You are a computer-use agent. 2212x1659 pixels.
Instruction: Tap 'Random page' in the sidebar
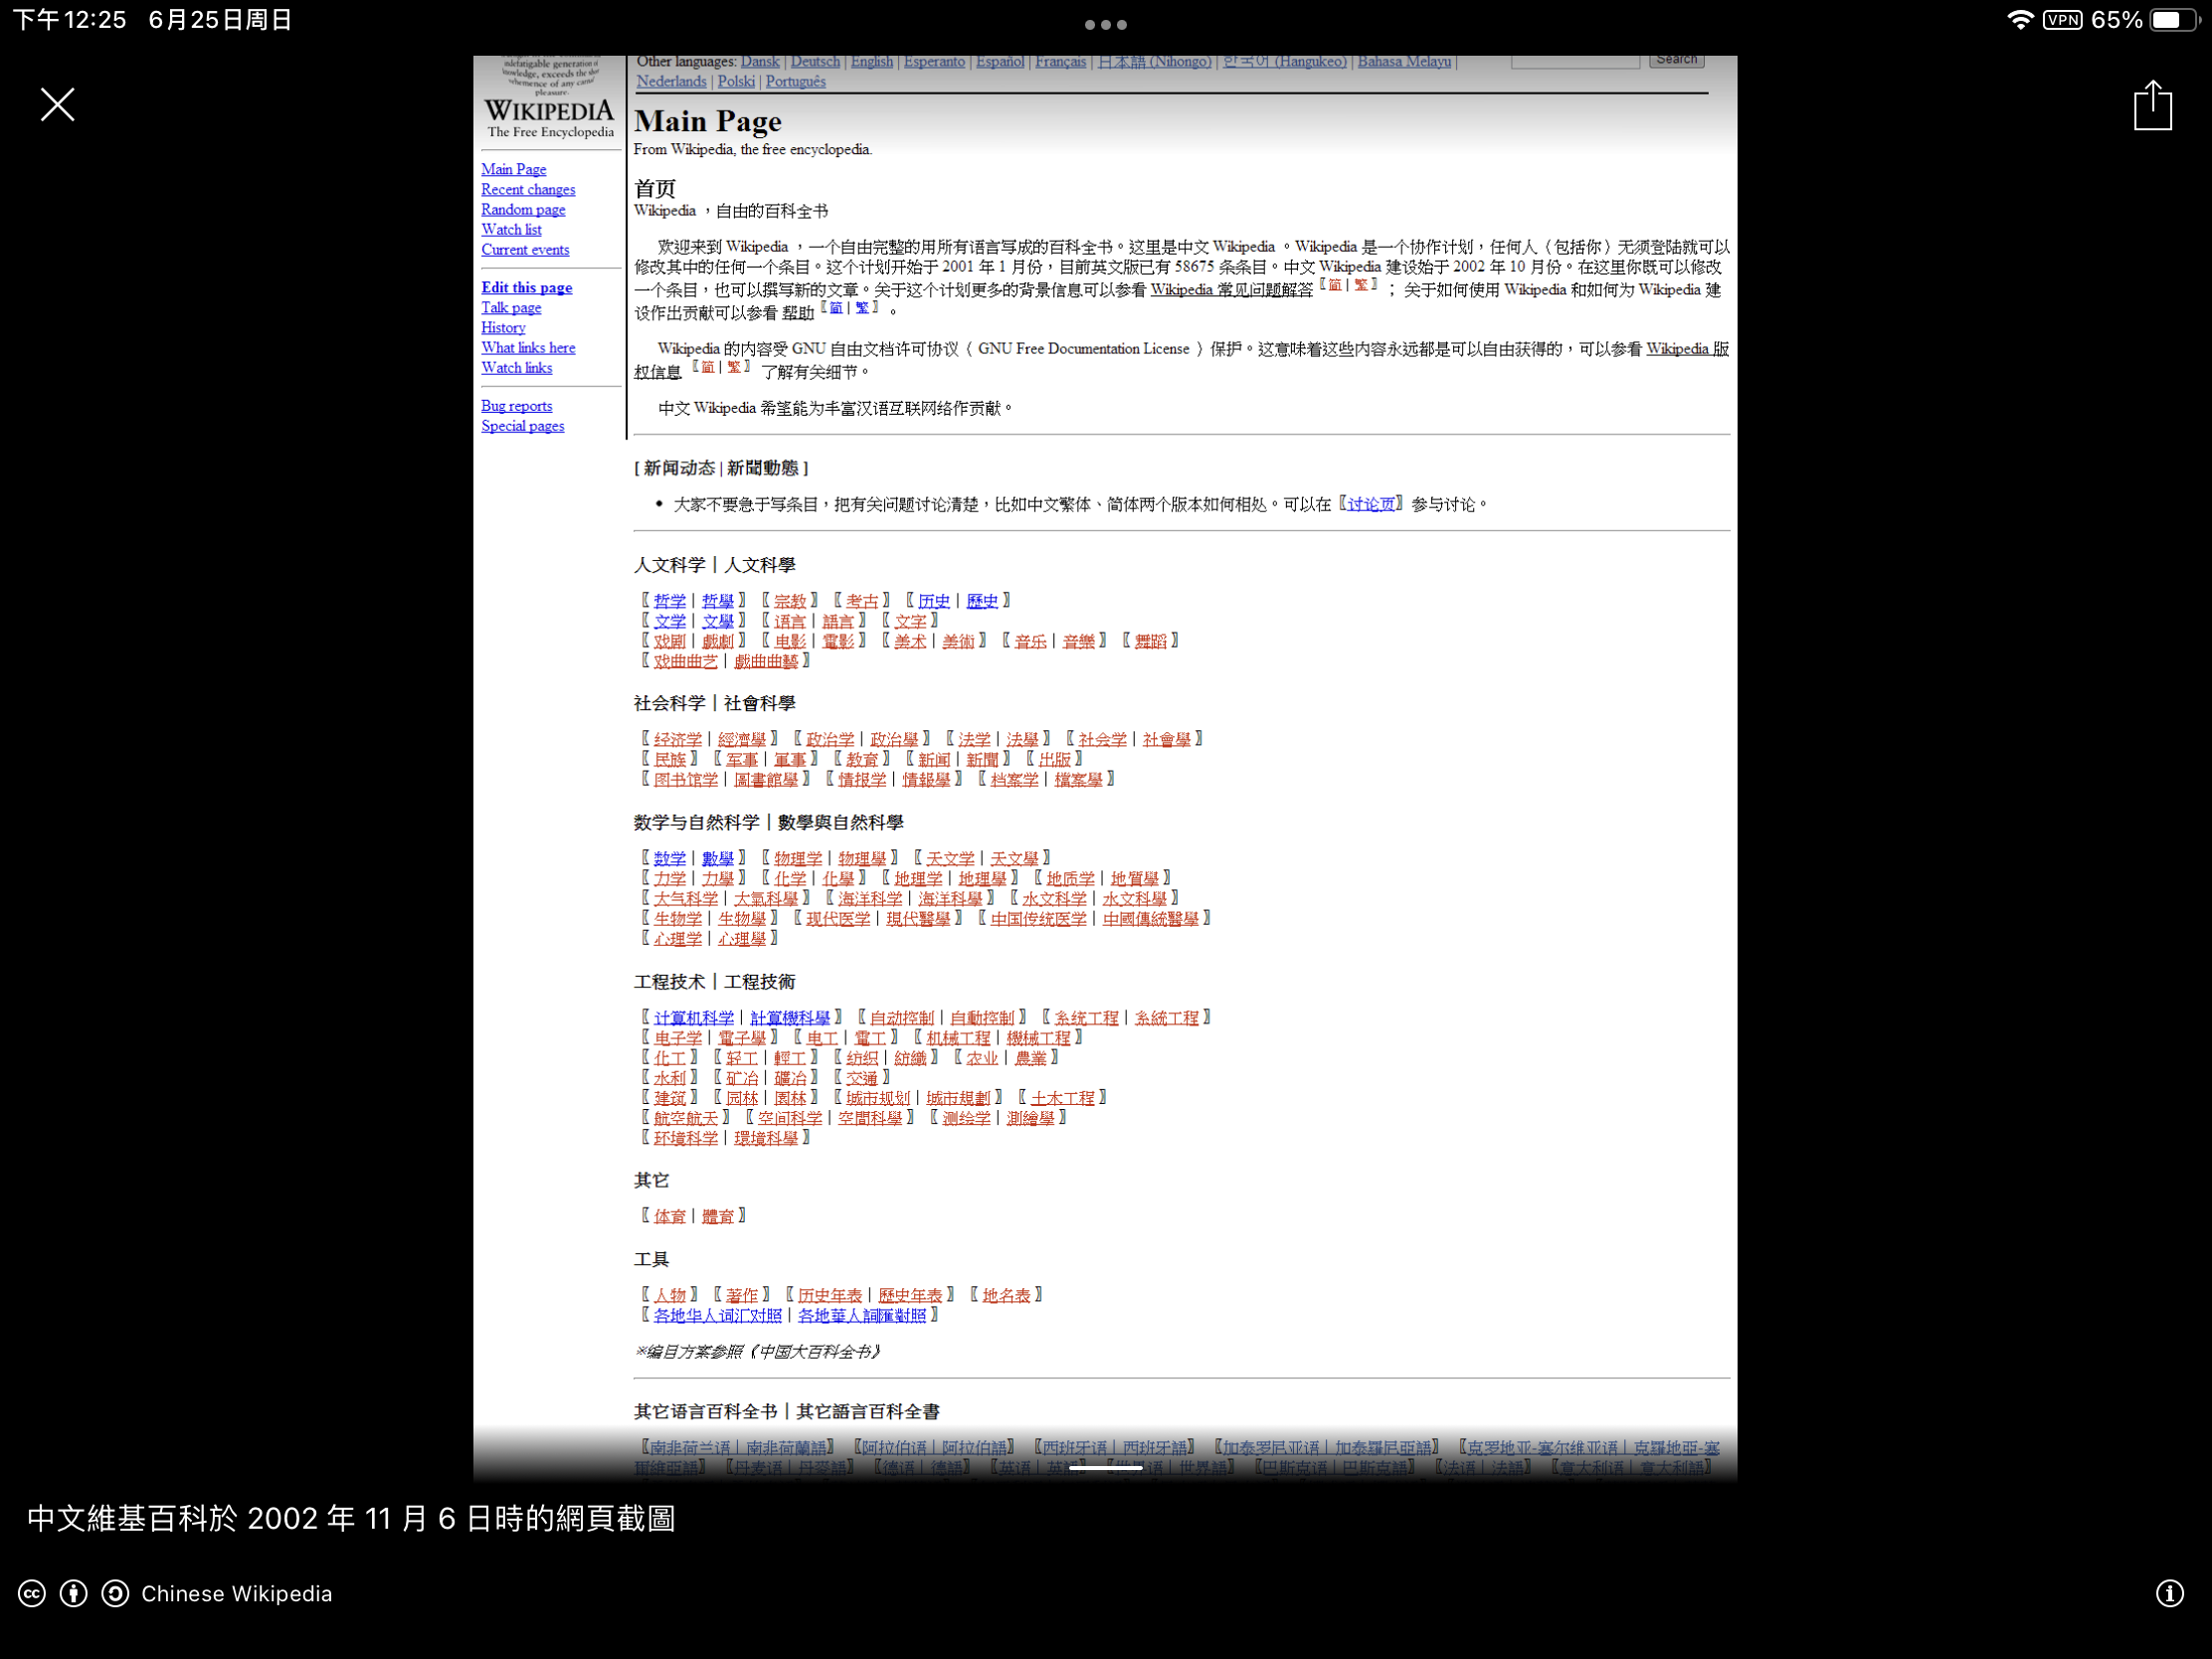coord(523,209)
